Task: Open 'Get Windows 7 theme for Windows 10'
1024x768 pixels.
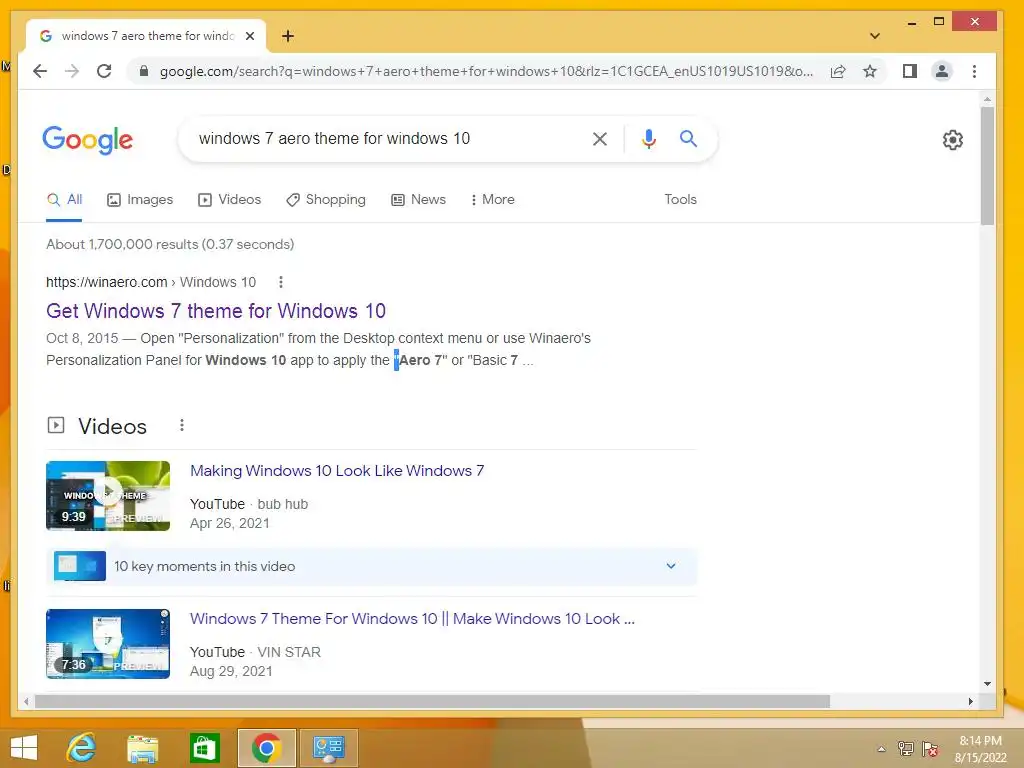Action: click(216, 311)
